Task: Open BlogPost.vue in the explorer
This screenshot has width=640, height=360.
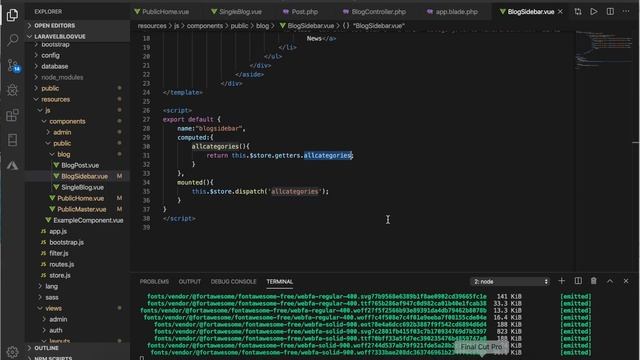Action: [x=80, y=165]
